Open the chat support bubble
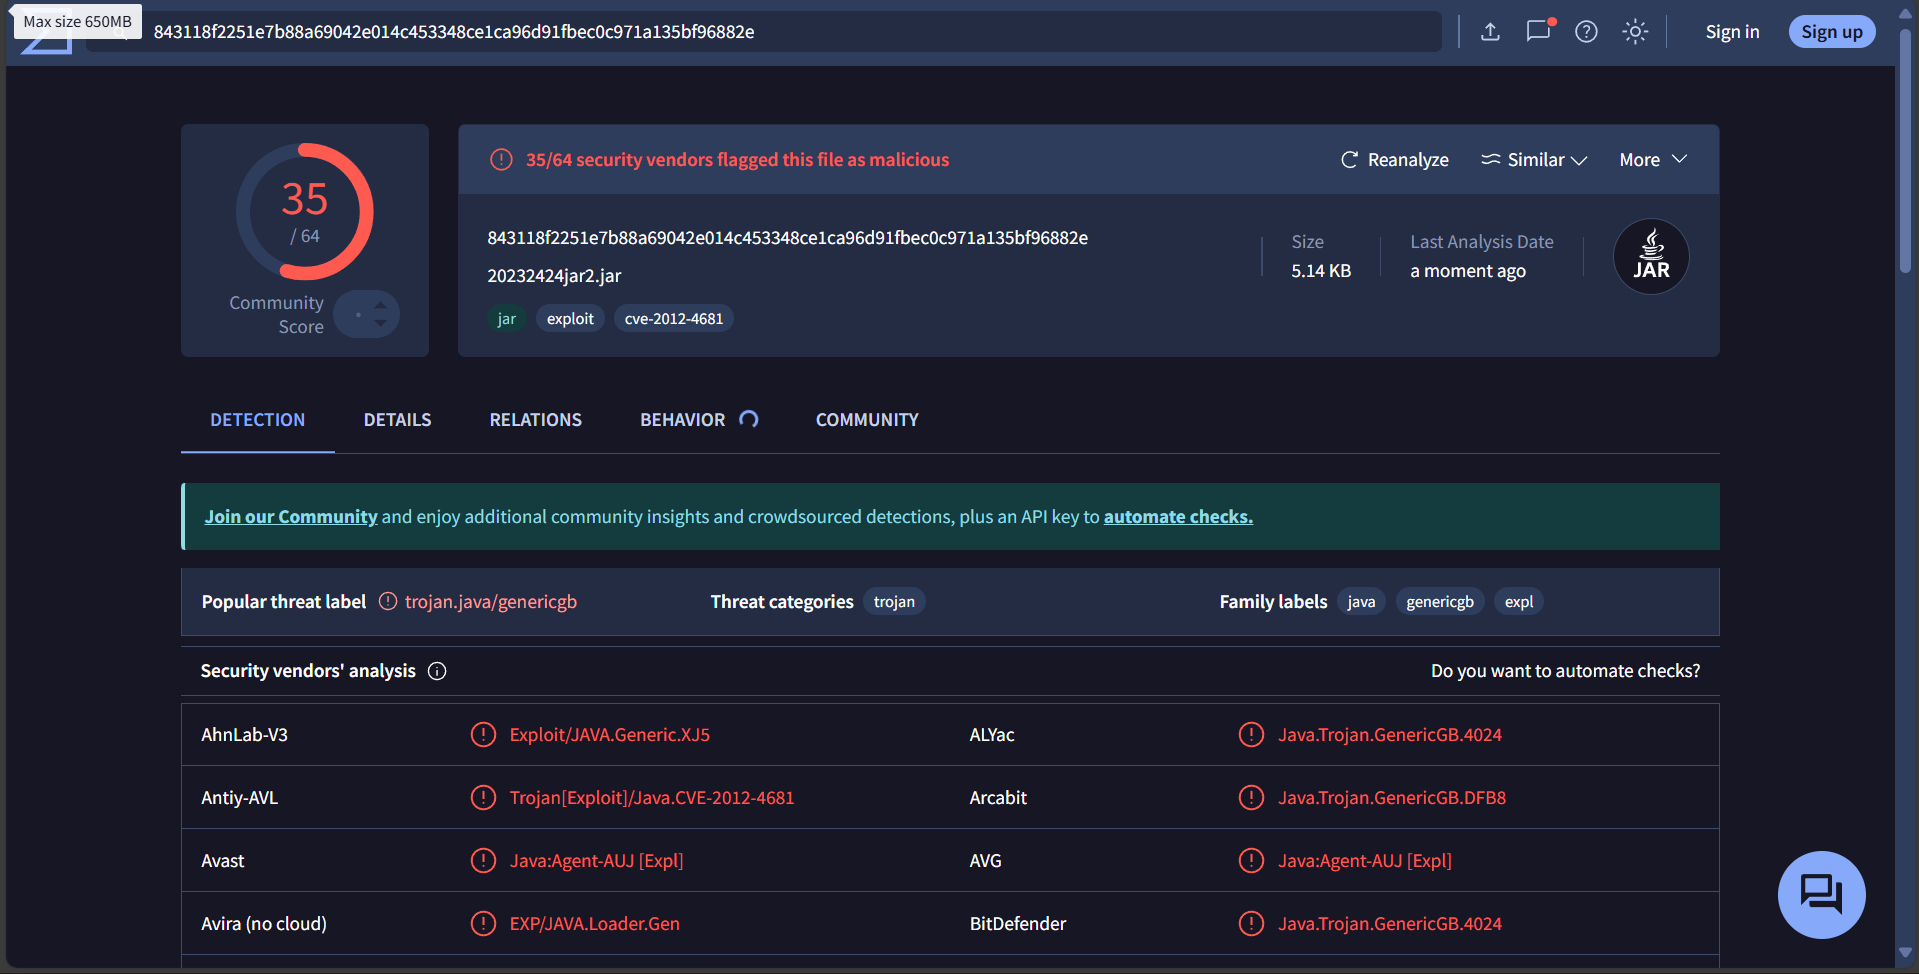Screen dimensions: 1919x974 click(x=1821, y=894)
